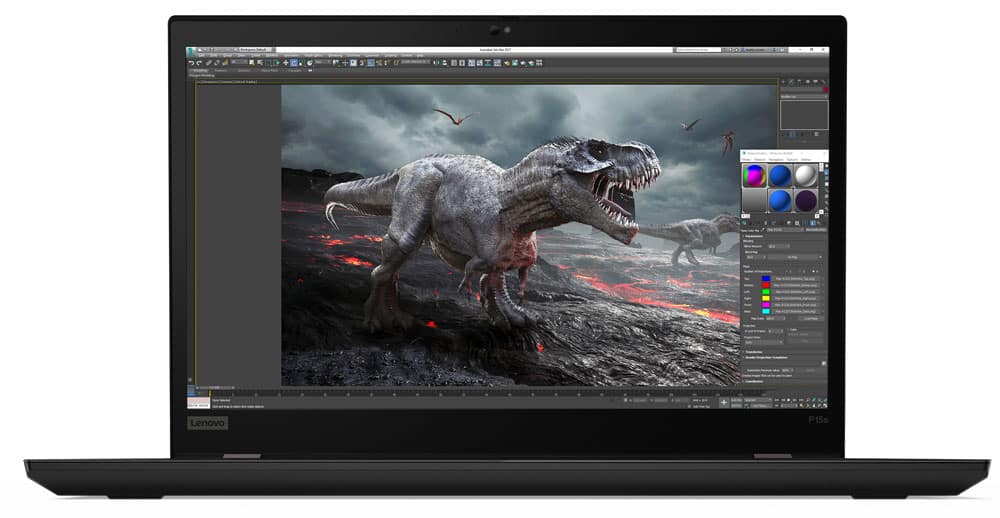
Task: Select the Select and Move tool
Action: coord(286,63)
